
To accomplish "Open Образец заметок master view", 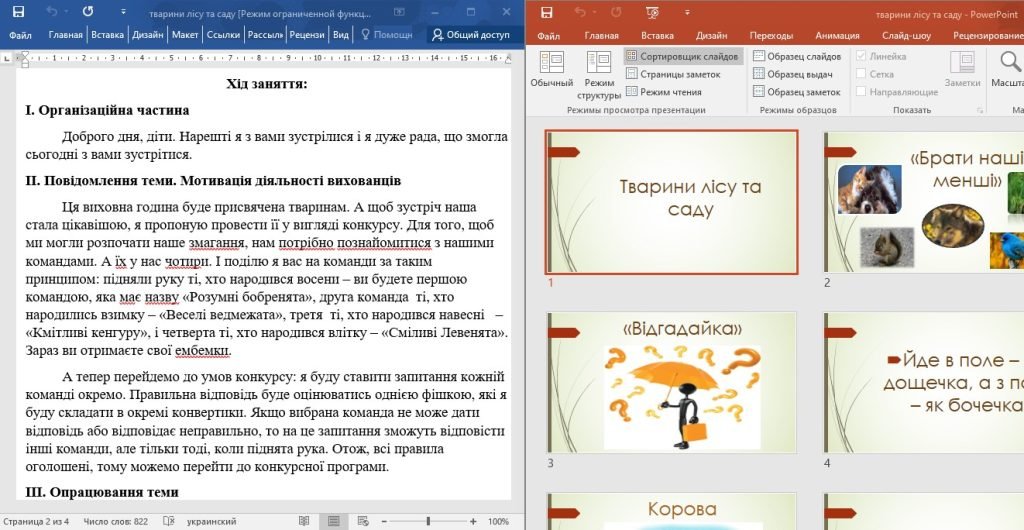I will pos(797,92).
